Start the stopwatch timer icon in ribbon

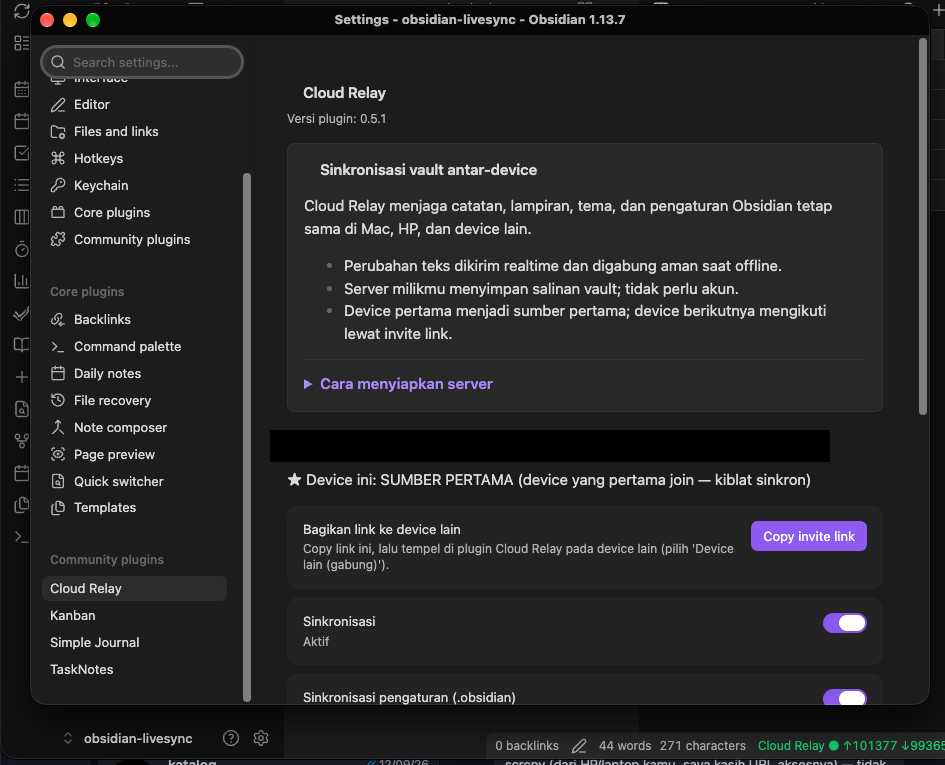tap(22, 249)
